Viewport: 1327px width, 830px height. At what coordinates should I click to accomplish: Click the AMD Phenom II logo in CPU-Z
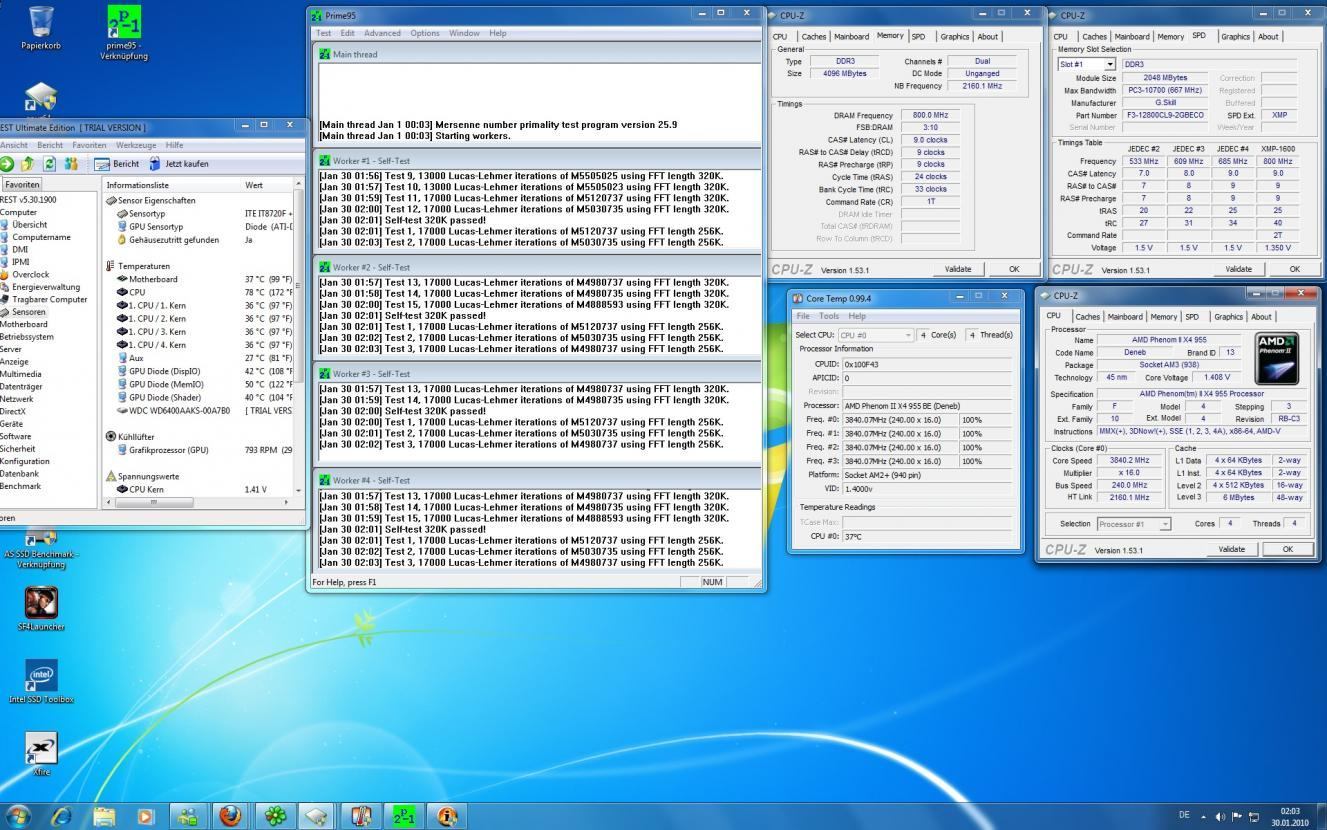tap(1277, 358)
